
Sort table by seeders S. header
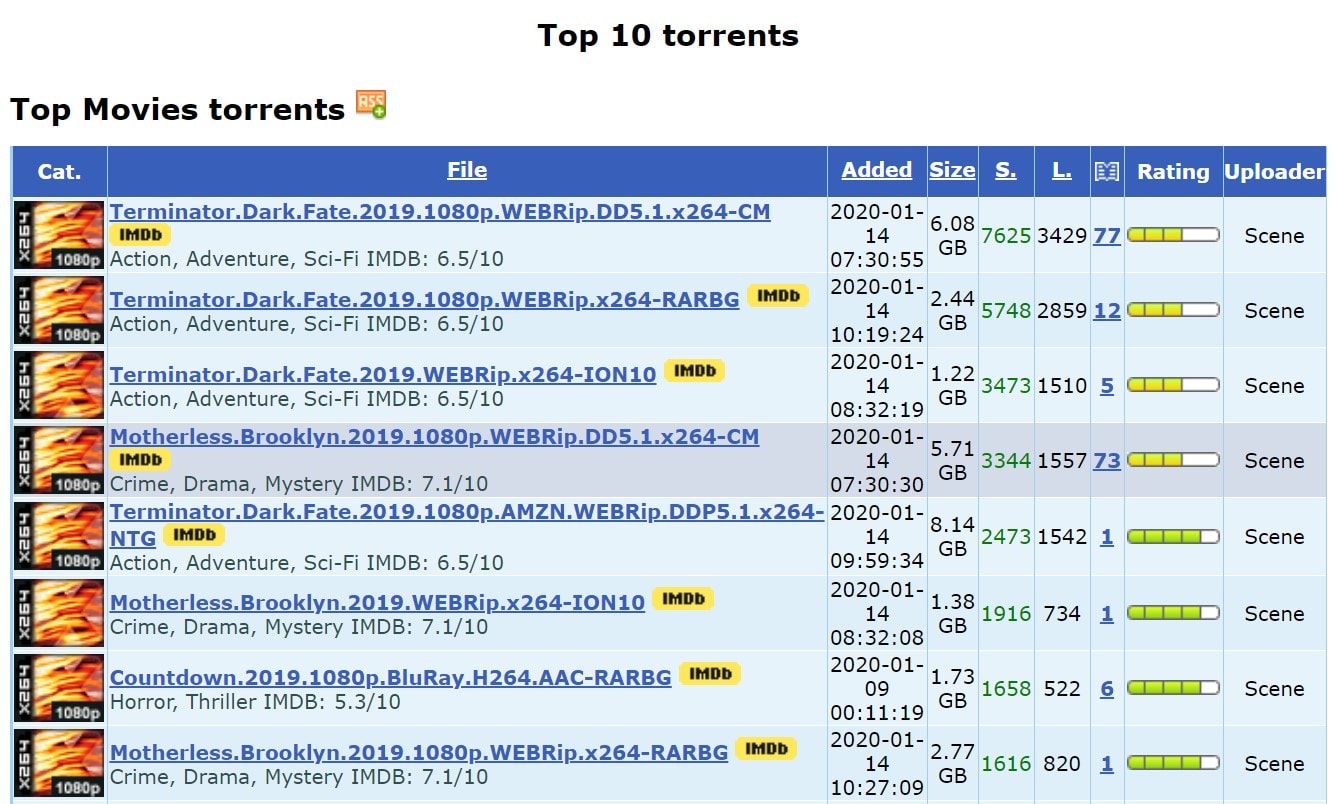coord(1006,170)
